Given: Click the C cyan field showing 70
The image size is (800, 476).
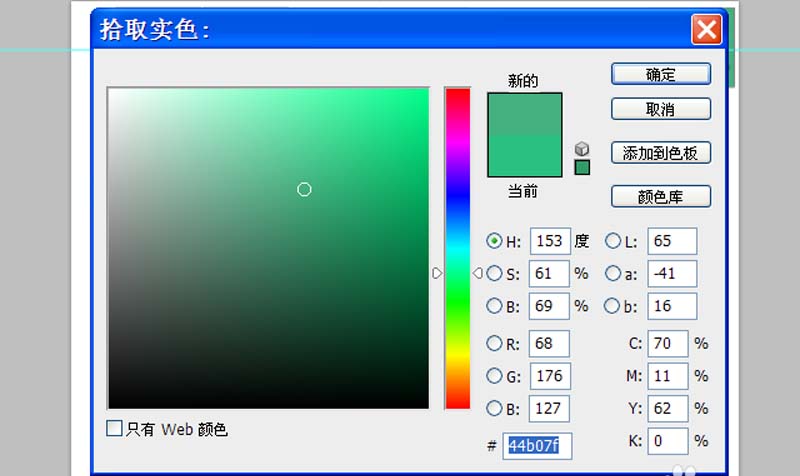Looking at the screenshot, I should click(668, 343).
